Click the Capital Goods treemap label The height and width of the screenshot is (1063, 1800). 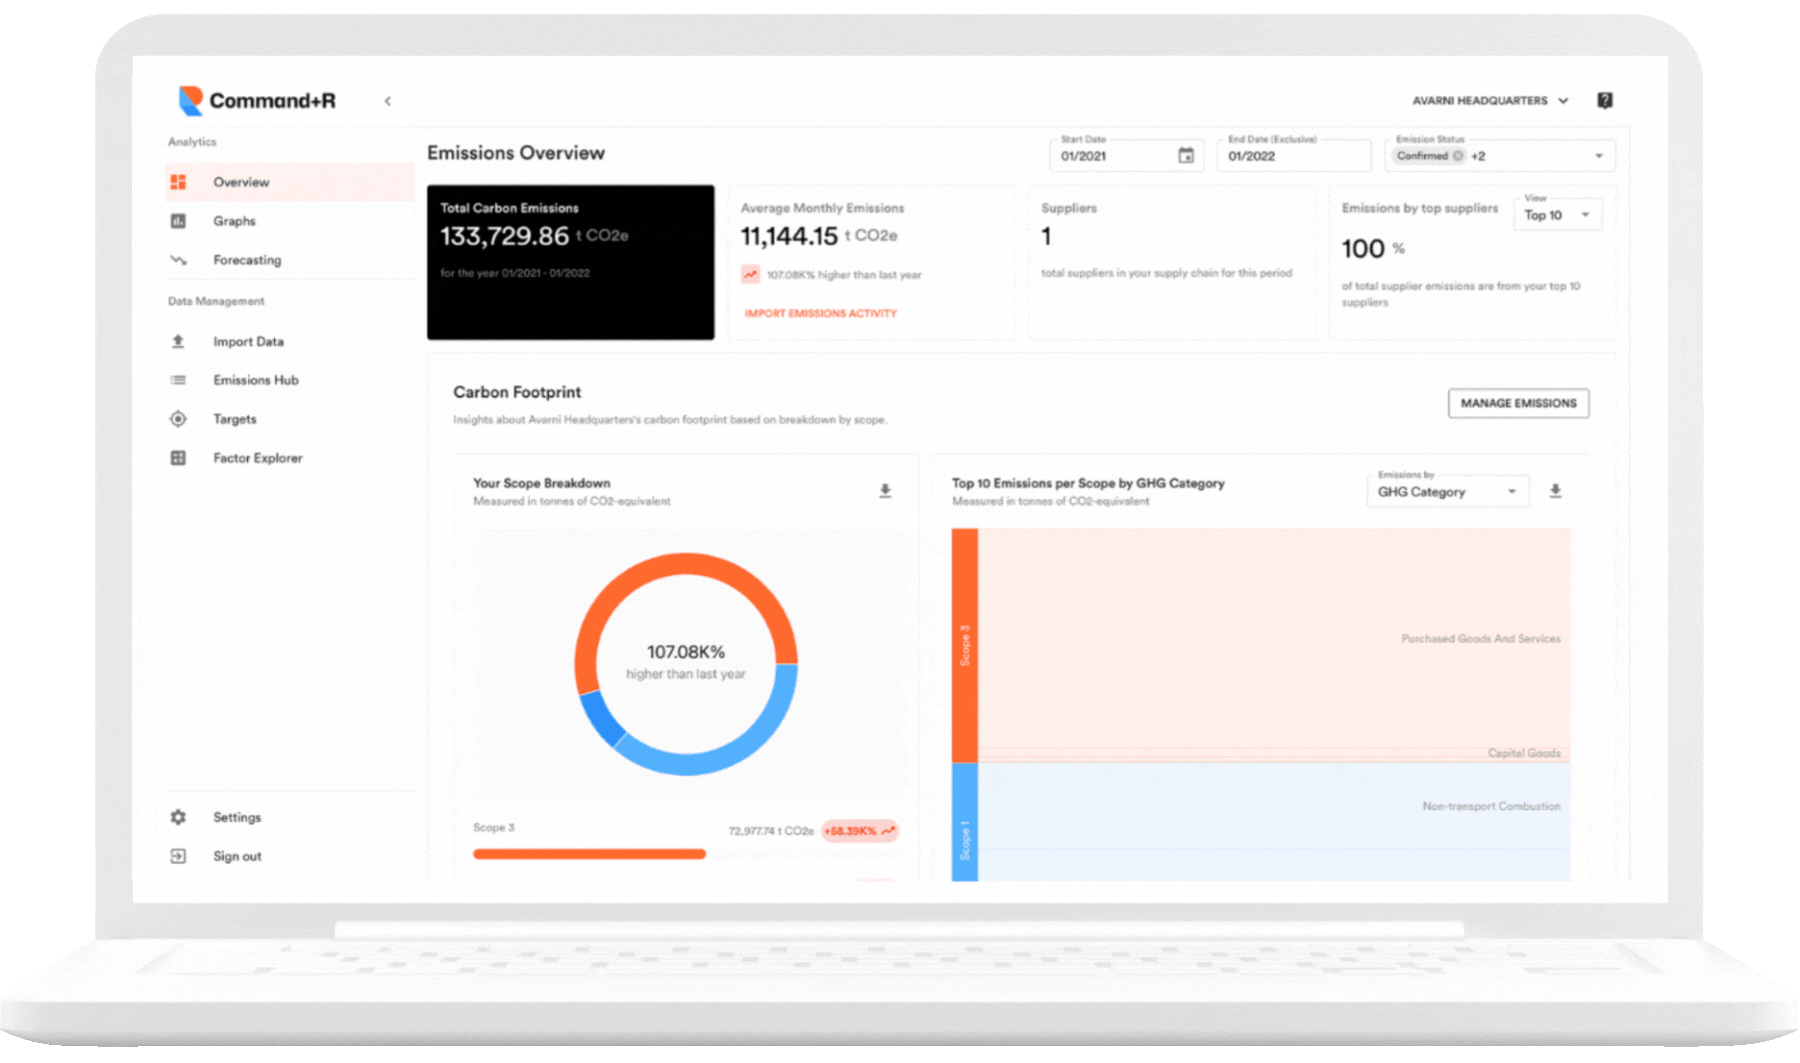[1523, 753]
